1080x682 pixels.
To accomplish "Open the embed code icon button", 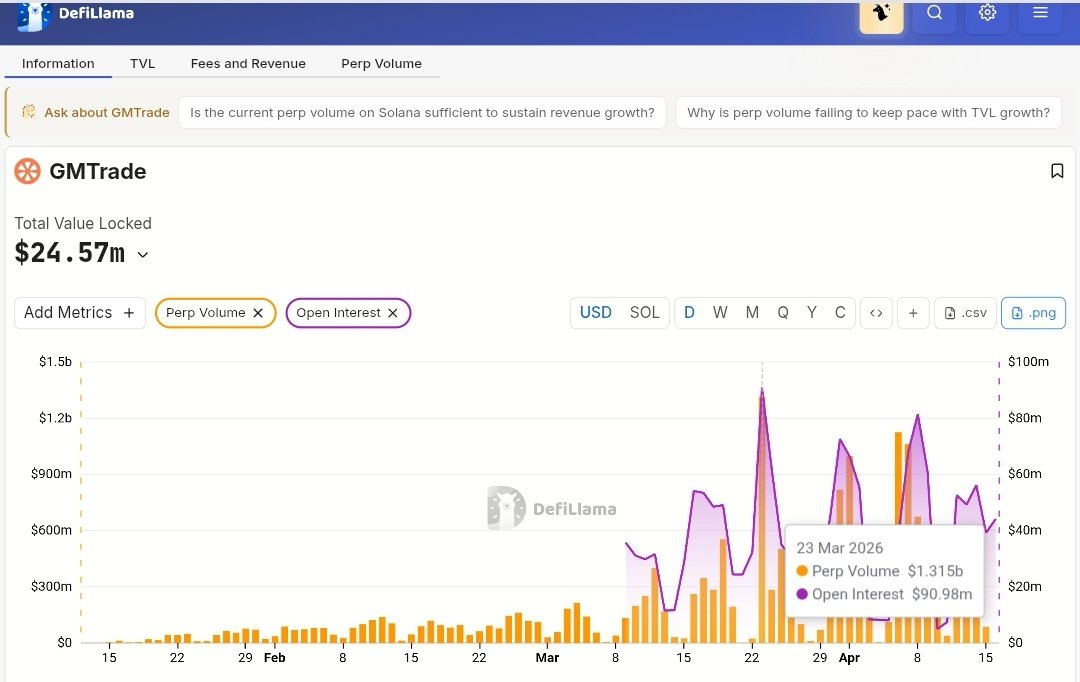I will [x=876, y=313].
